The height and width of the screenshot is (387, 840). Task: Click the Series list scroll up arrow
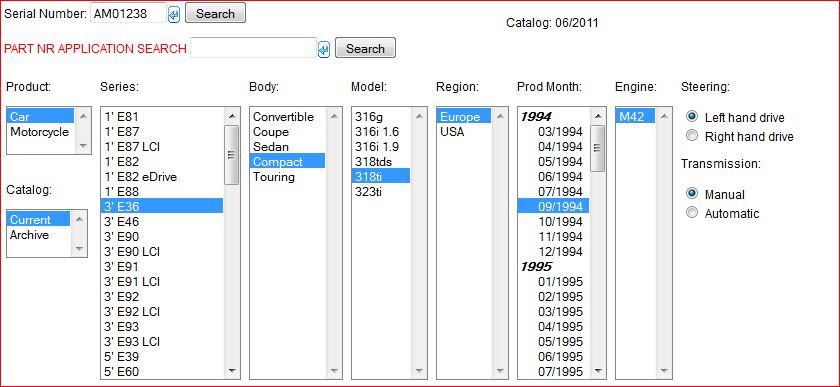[231, 115]
